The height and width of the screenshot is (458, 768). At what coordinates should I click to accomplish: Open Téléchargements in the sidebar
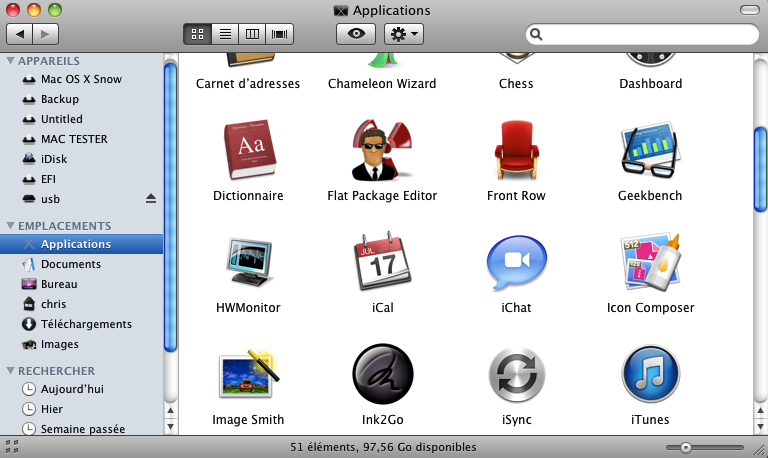coord(81,324)
